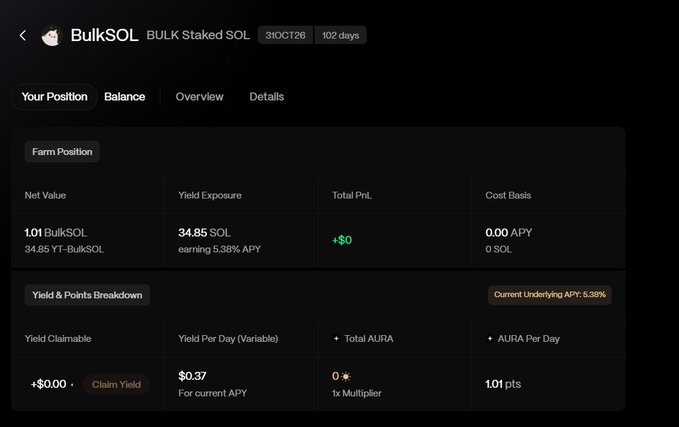Click the Claim Yield button
The width and height of the screenshot is (679, 427).
116,385
